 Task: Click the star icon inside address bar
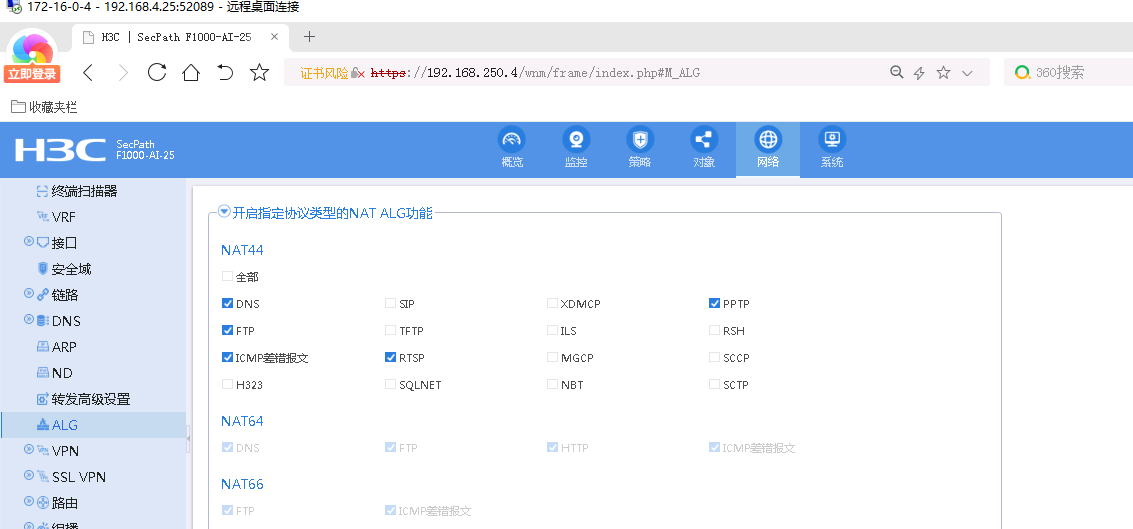943,72
